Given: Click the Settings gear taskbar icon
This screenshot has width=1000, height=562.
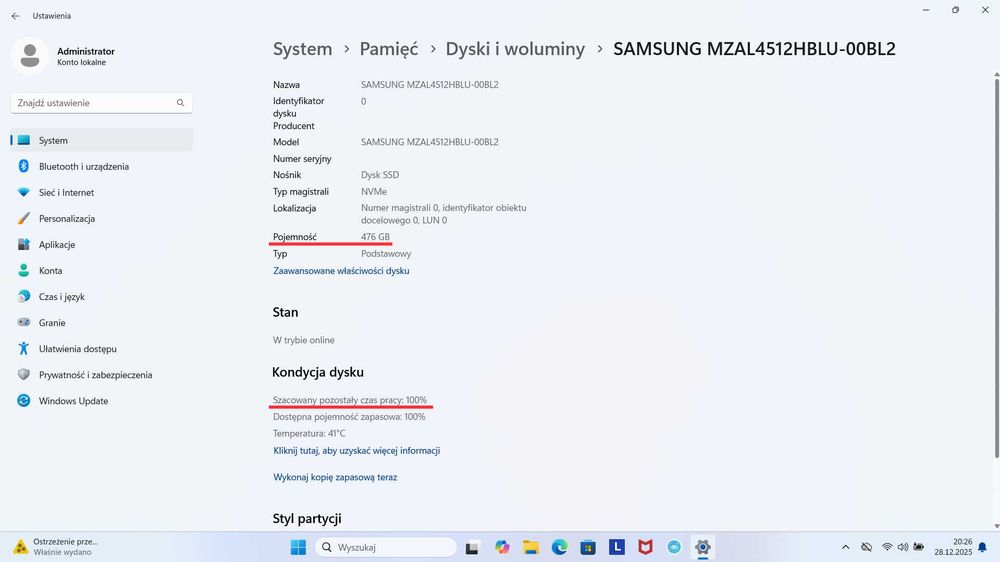Looking at the screenshot, I should [x=703, y=547].
